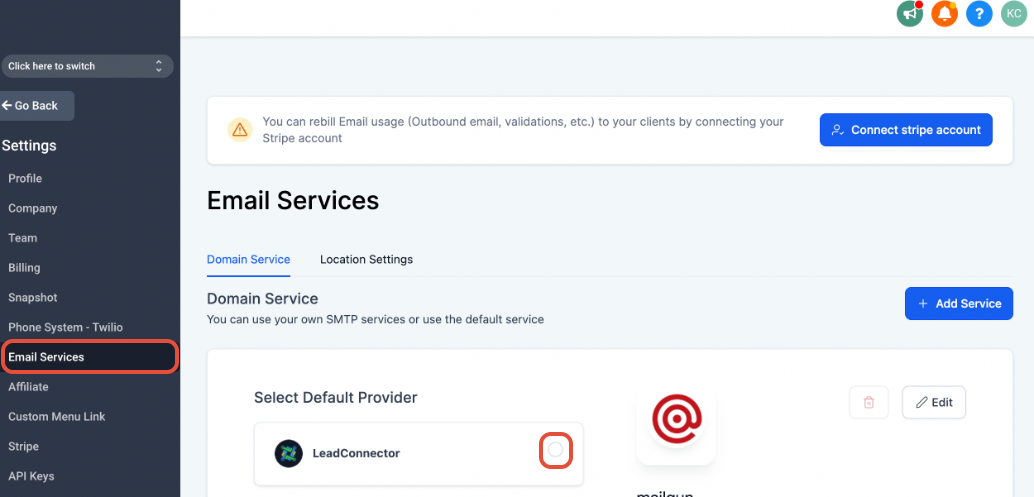Click Connect stripe account button

pyautogui.click(x=906, y=130)
